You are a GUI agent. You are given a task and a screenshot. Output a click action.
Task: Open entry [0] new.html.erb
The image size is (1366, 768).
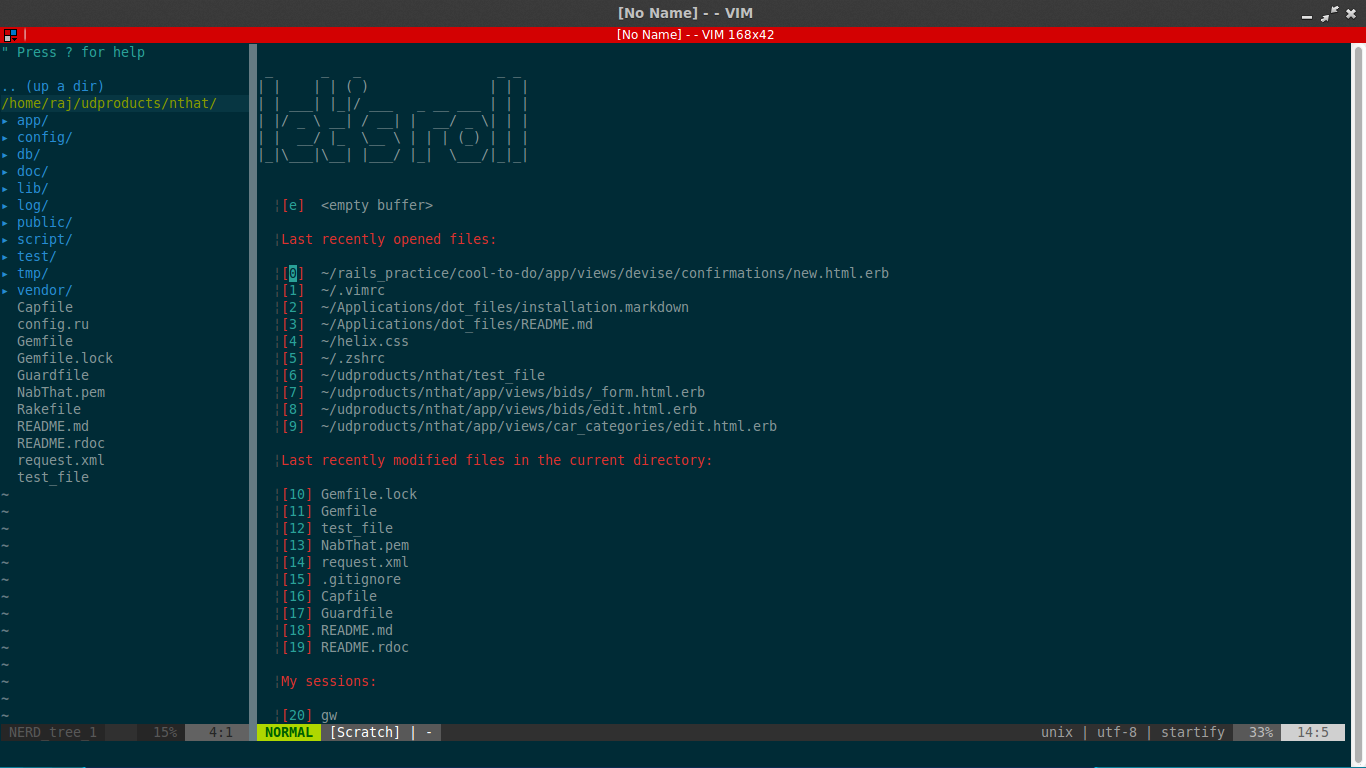click(585, 274)
